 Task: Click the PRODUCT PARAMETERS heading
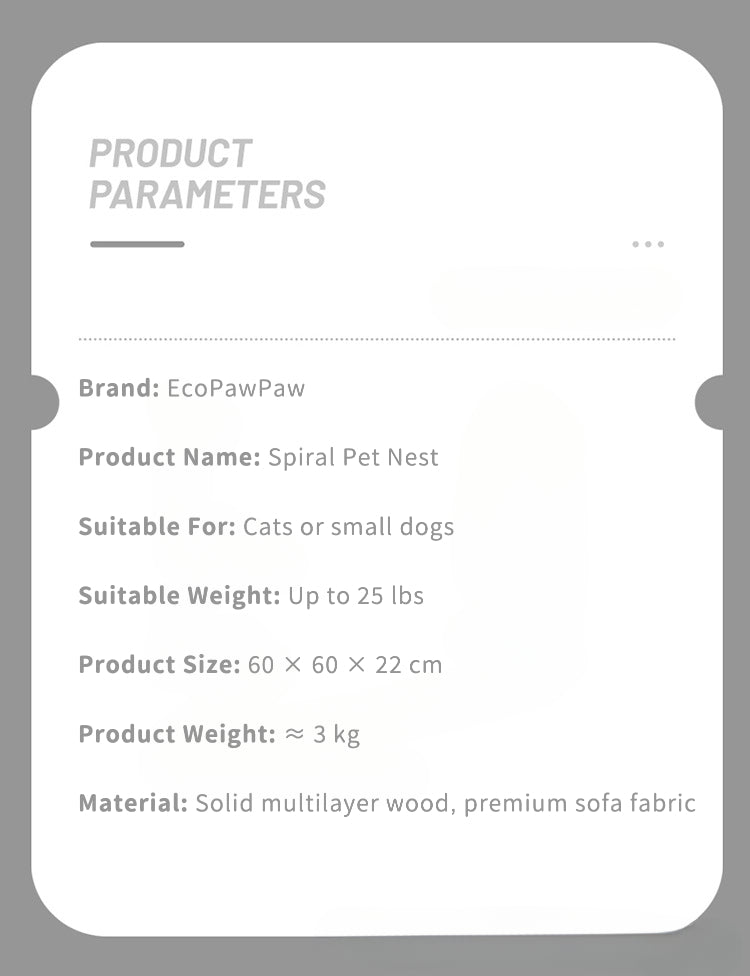point(207,174)
